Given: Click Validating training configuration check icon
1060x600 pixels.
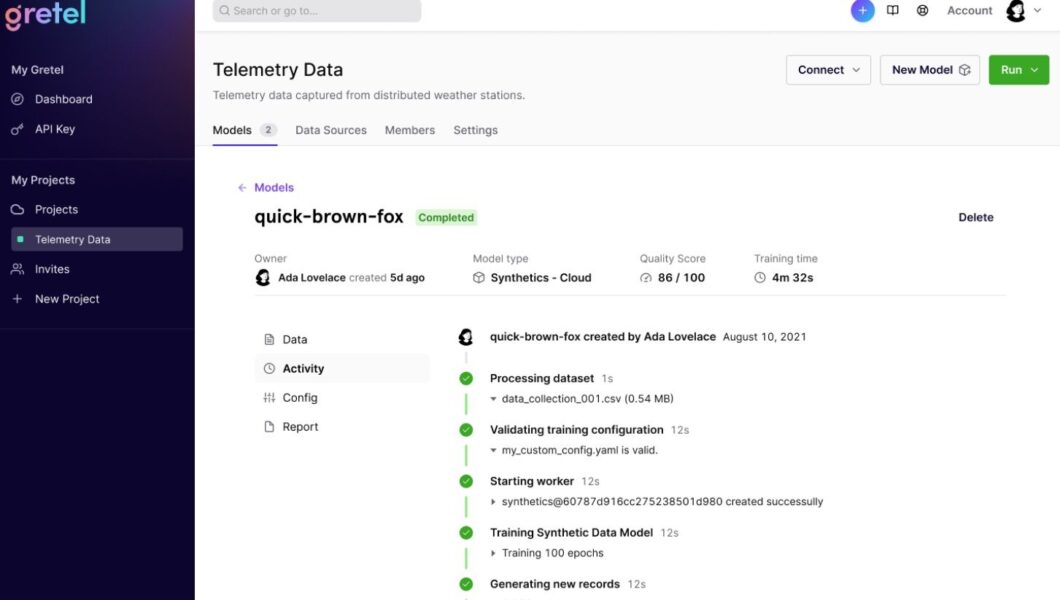Looking at the screenshot, I should coord(466,430).
